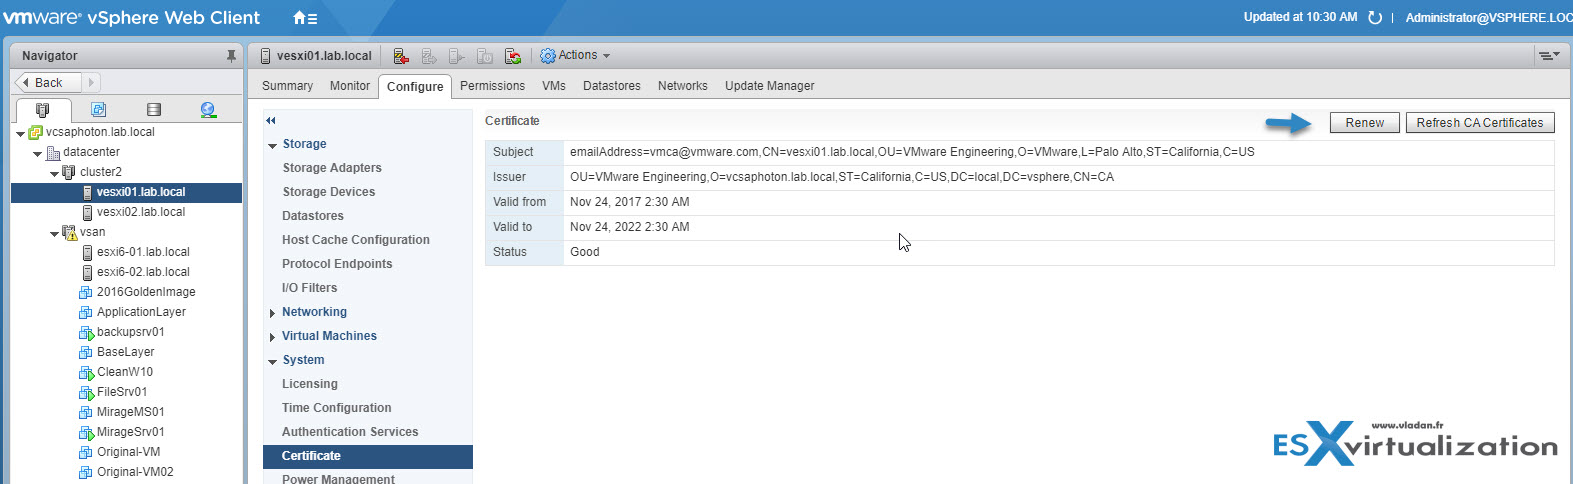Select host vesxi01.lab.local in tree
This screenshot has width=1573, height=484.
(x=141, y=192)
